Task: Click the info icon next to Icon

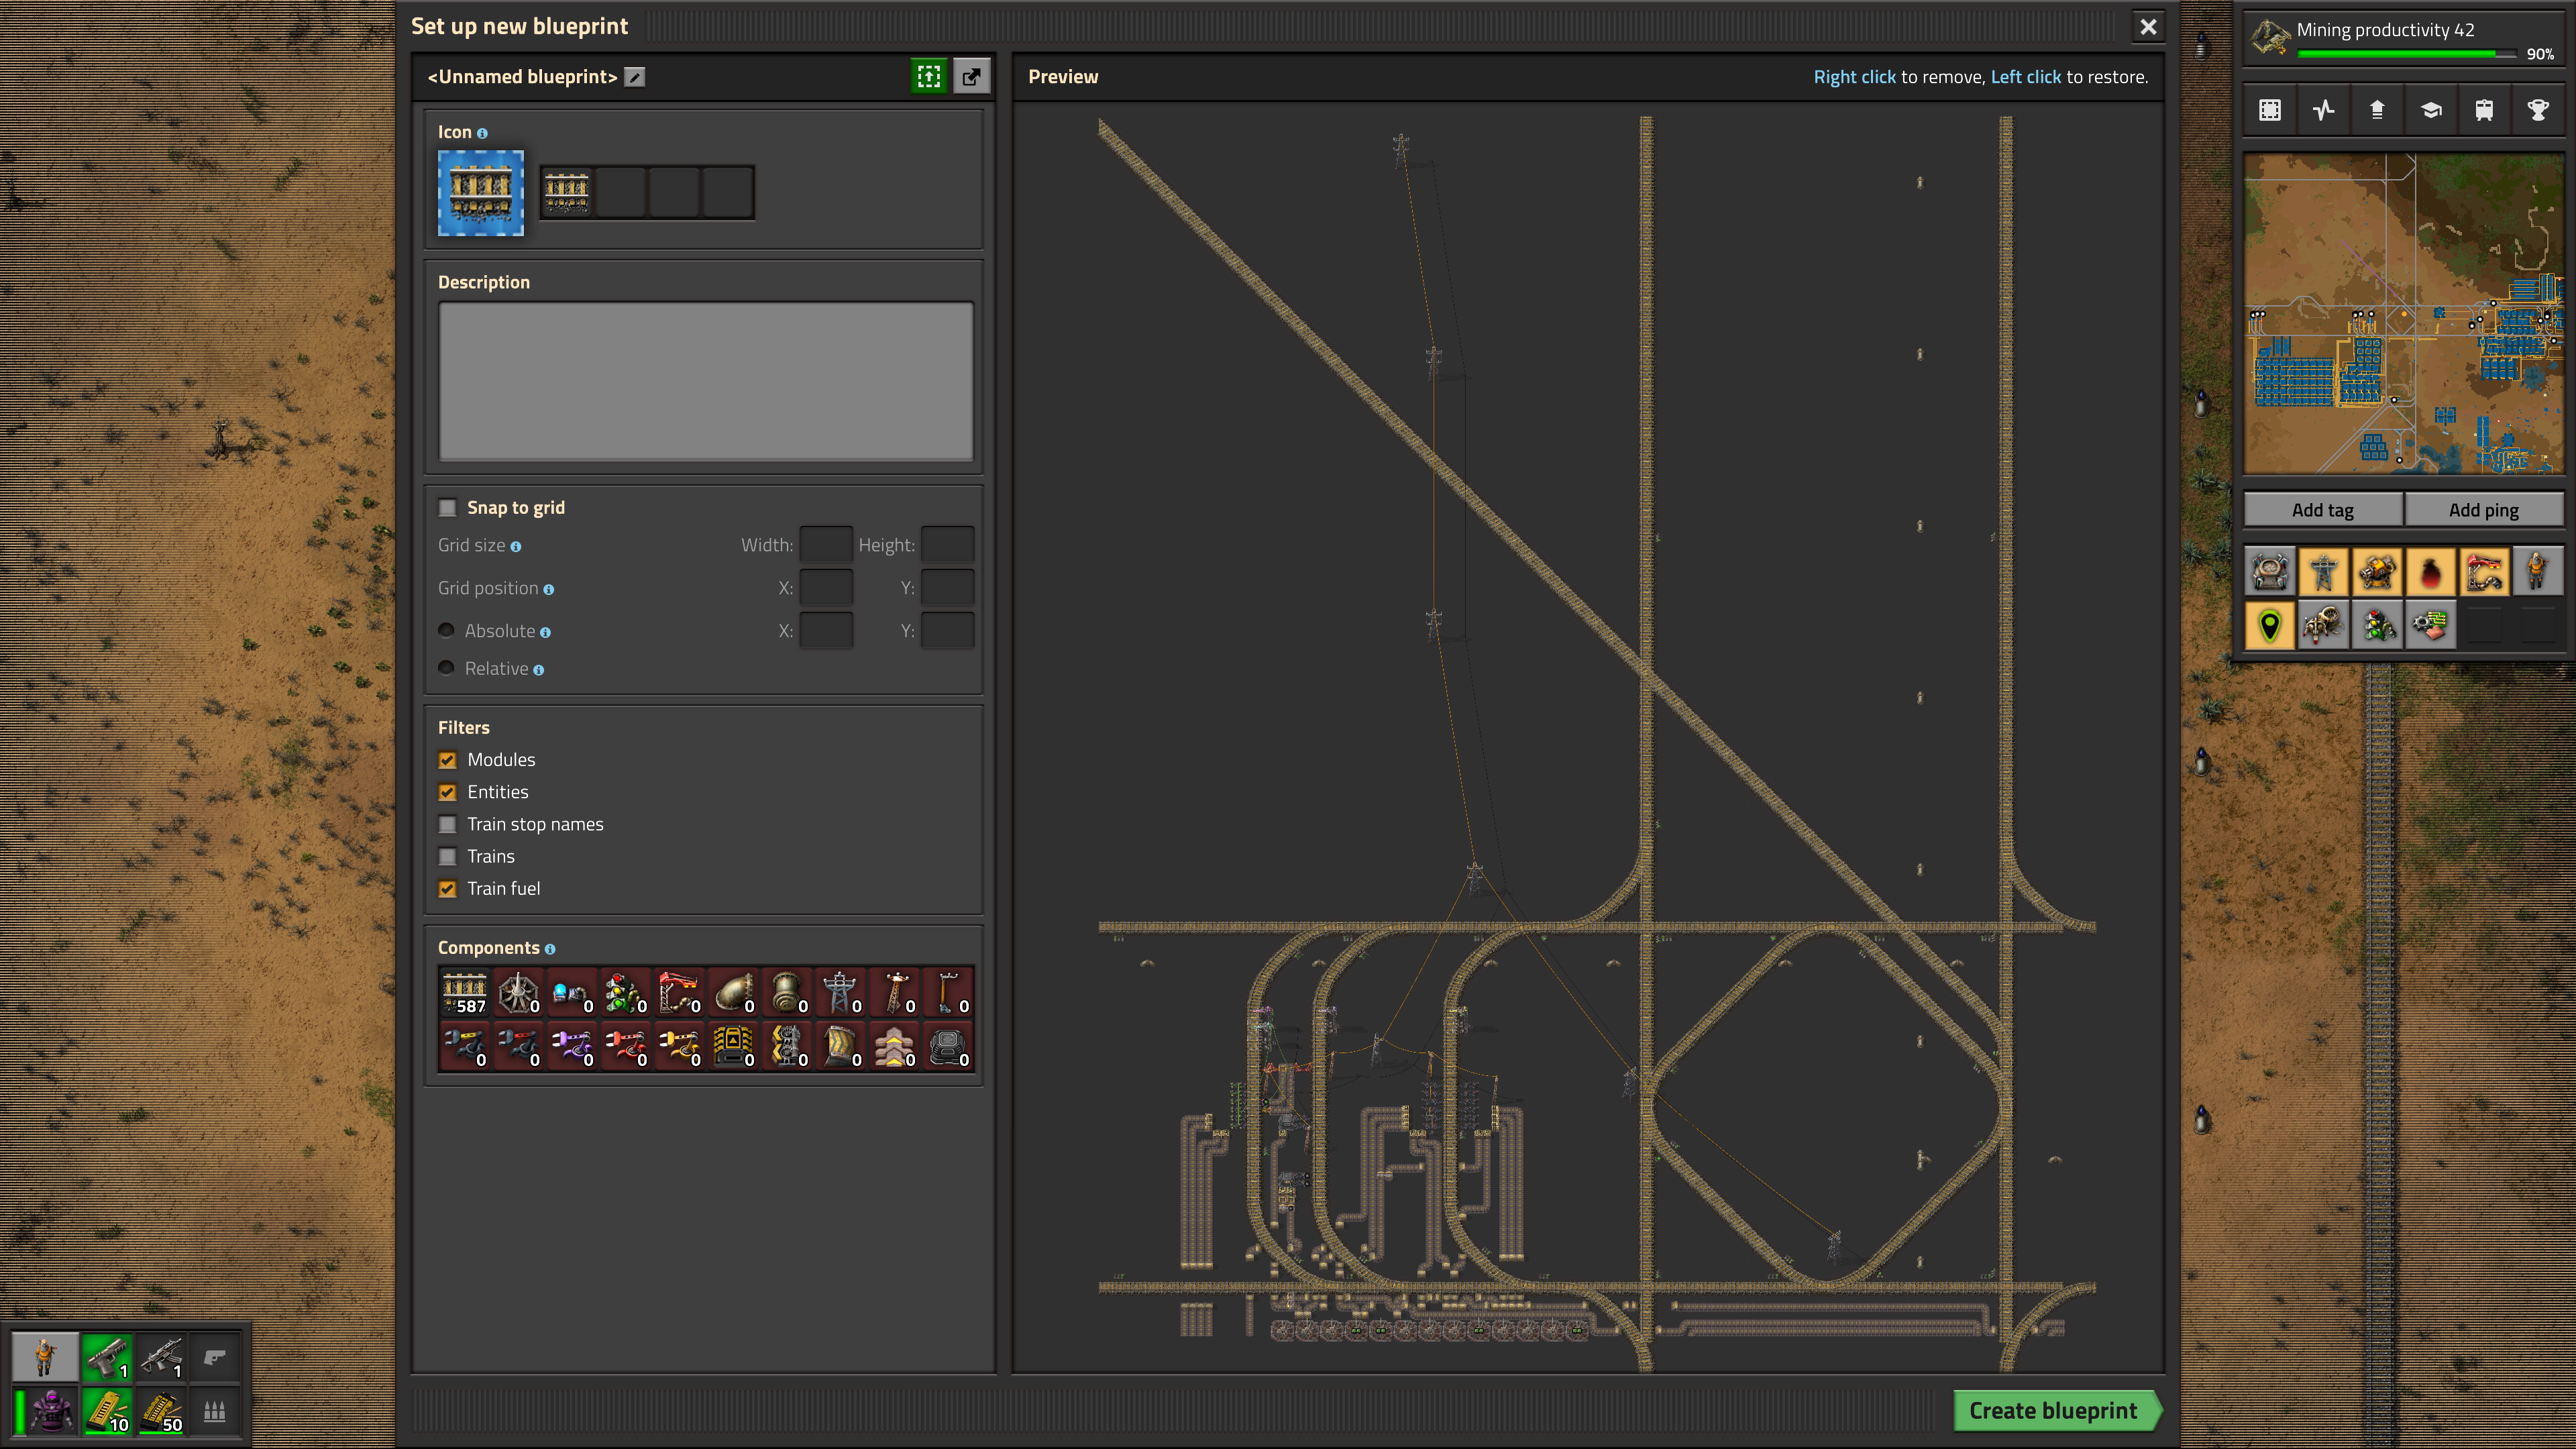Action: (482, 133)
